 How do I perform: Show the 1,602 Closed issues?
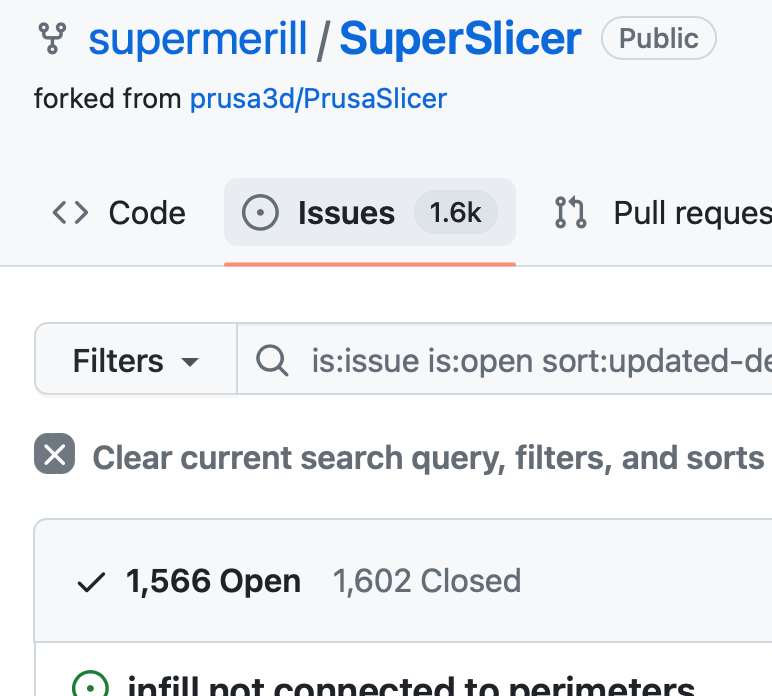point(427,581)
